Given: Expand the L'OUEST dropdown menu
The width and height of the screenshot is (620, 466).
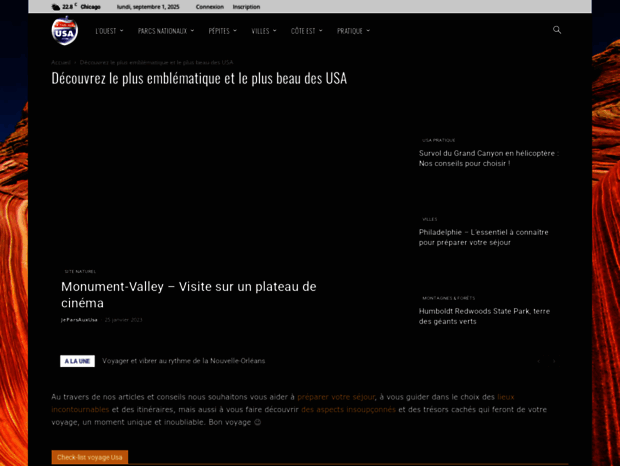Looking at the screenshot, I should coord(109,31).
